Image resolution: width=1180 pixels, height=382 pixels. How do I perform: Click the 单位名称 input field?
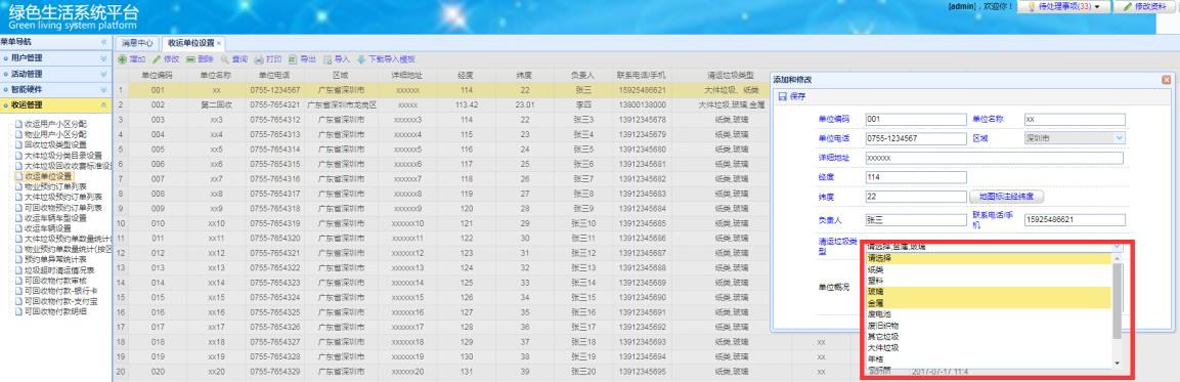coord(1075,119)
